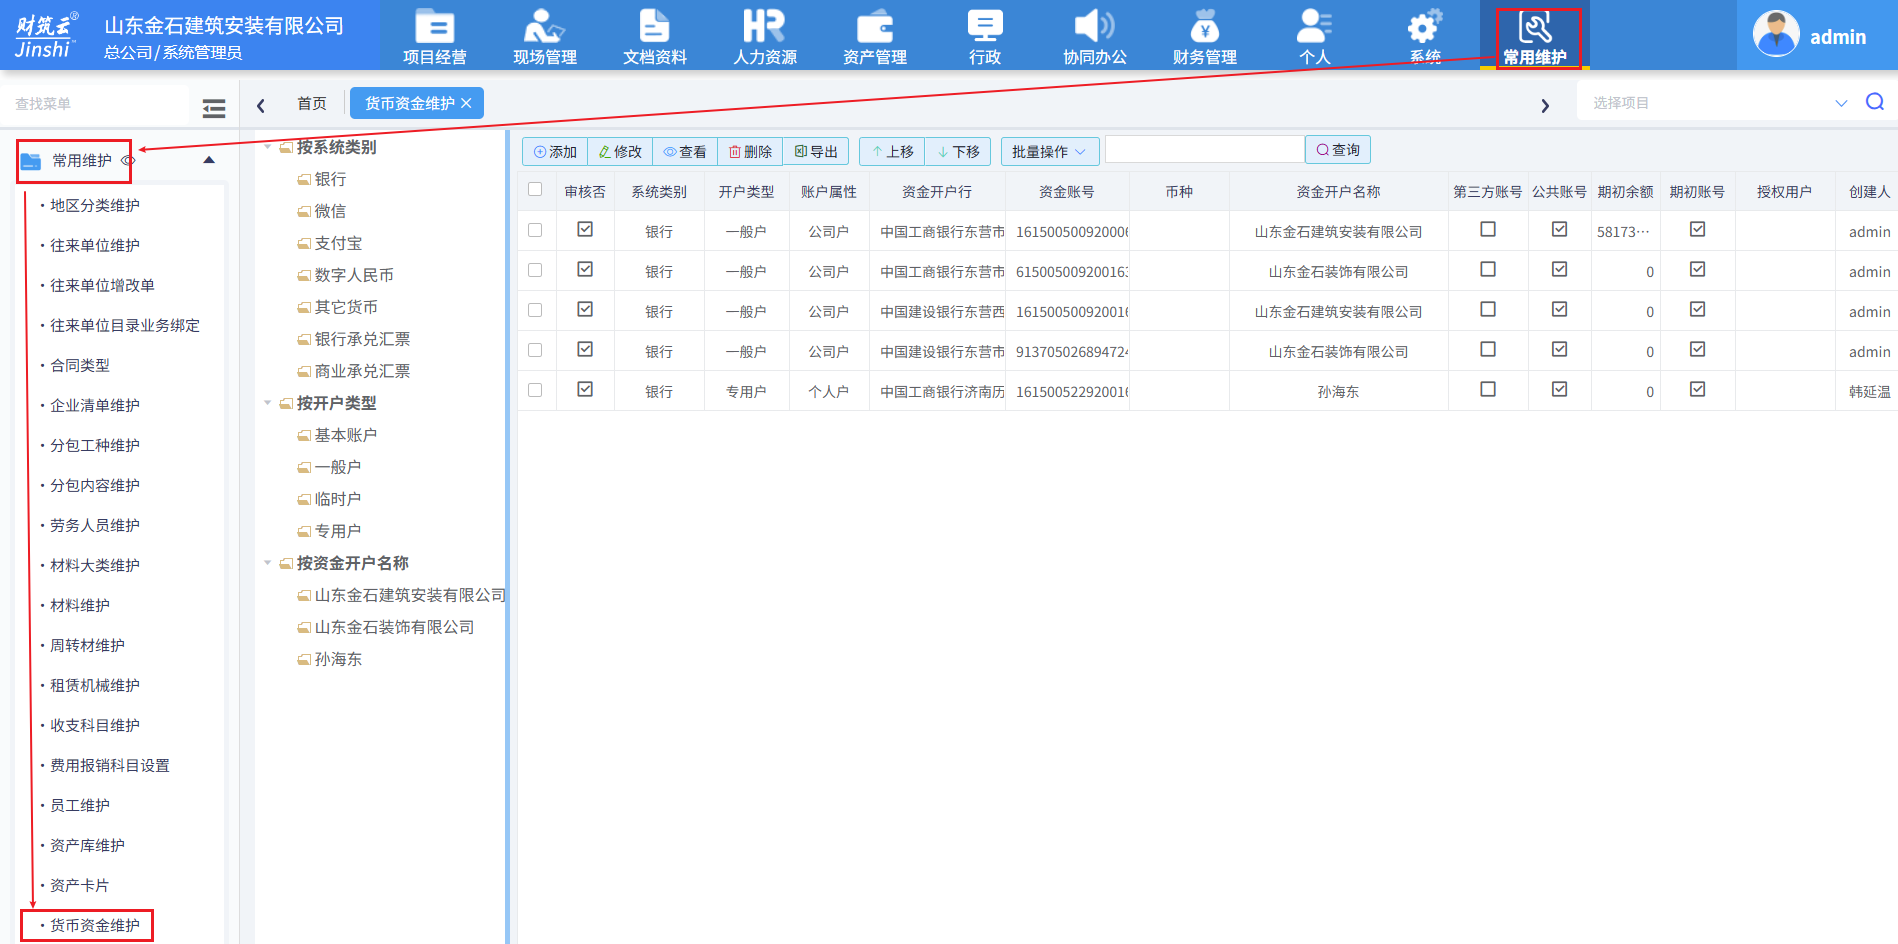1898x944 pixels.
Task: Open the 批量操作 dropdown
Action: (1050, 151)
